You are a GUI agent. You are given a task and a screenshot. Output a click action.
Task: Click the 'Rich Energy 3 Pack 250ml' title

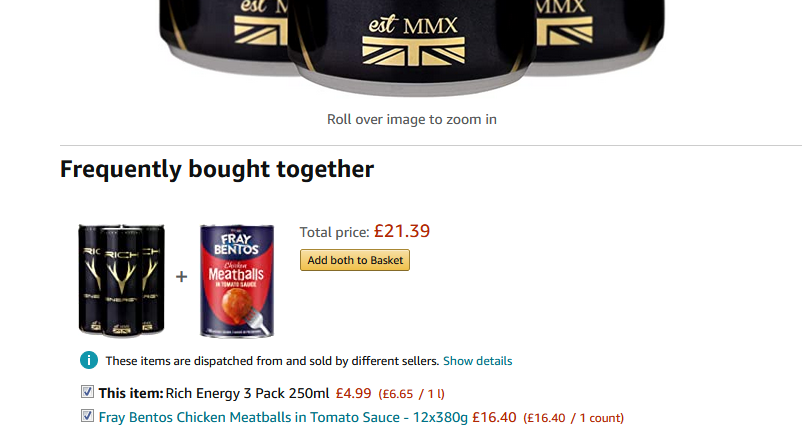[x=247, y=393]
